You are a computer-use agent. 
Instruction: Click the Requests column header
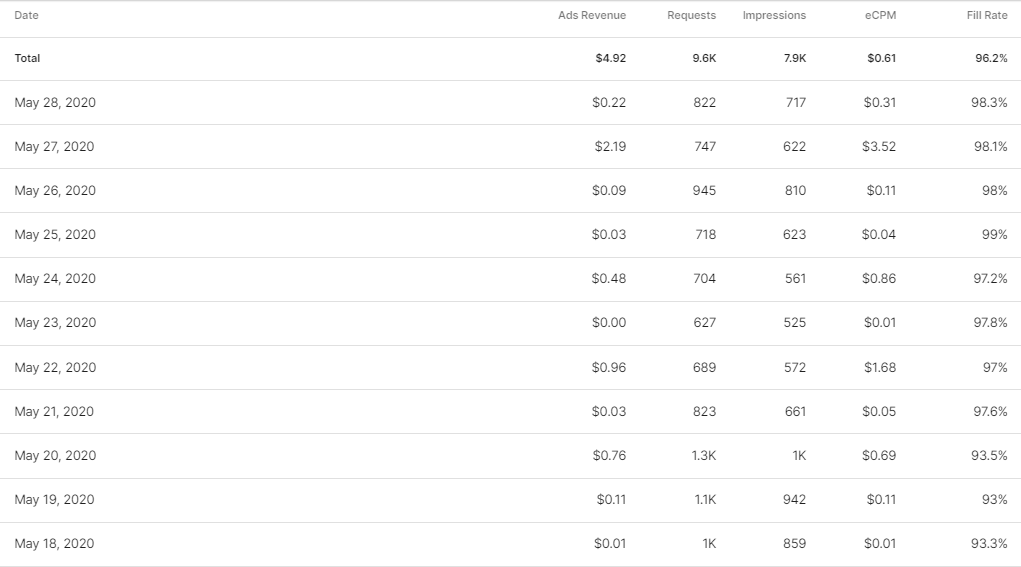pos(692,16)
